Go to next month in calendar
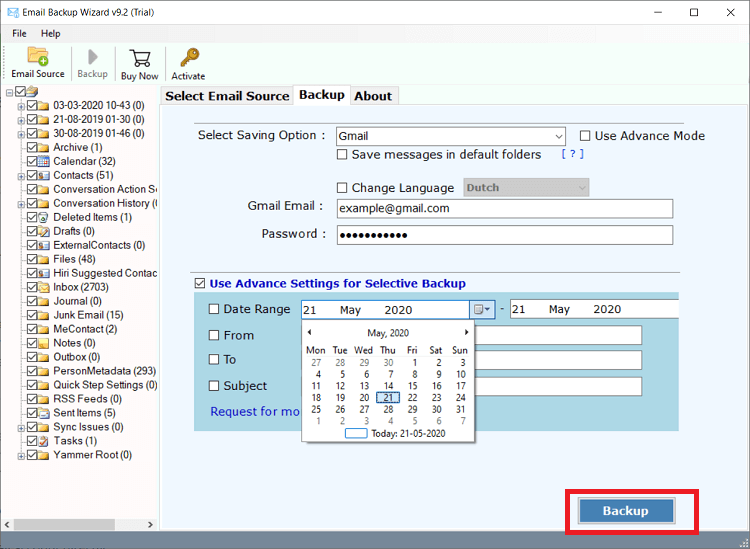Image resolution: width=750 pixels, height=549 pixels. click(x=466, y=332)
